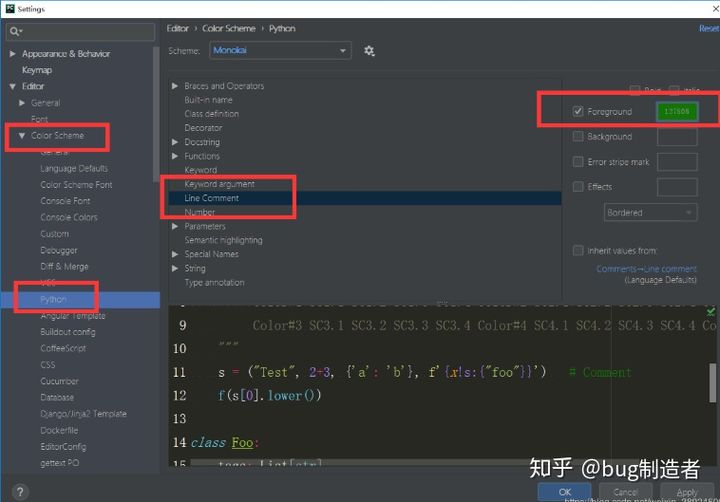Open the Monokai scheme dropdown
This screenshot has height=502, width=720.
click(x=280, y=51)
